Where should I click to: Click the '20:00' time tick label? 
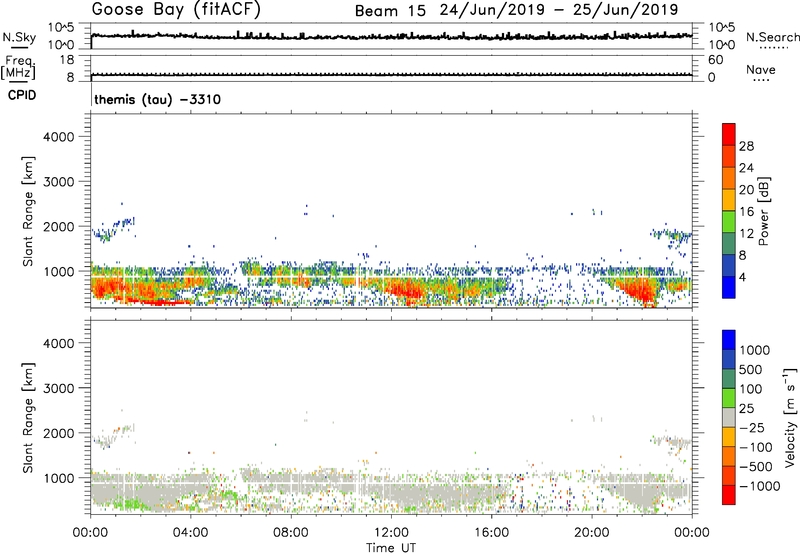pyautogui.click(x=591, y=533)
